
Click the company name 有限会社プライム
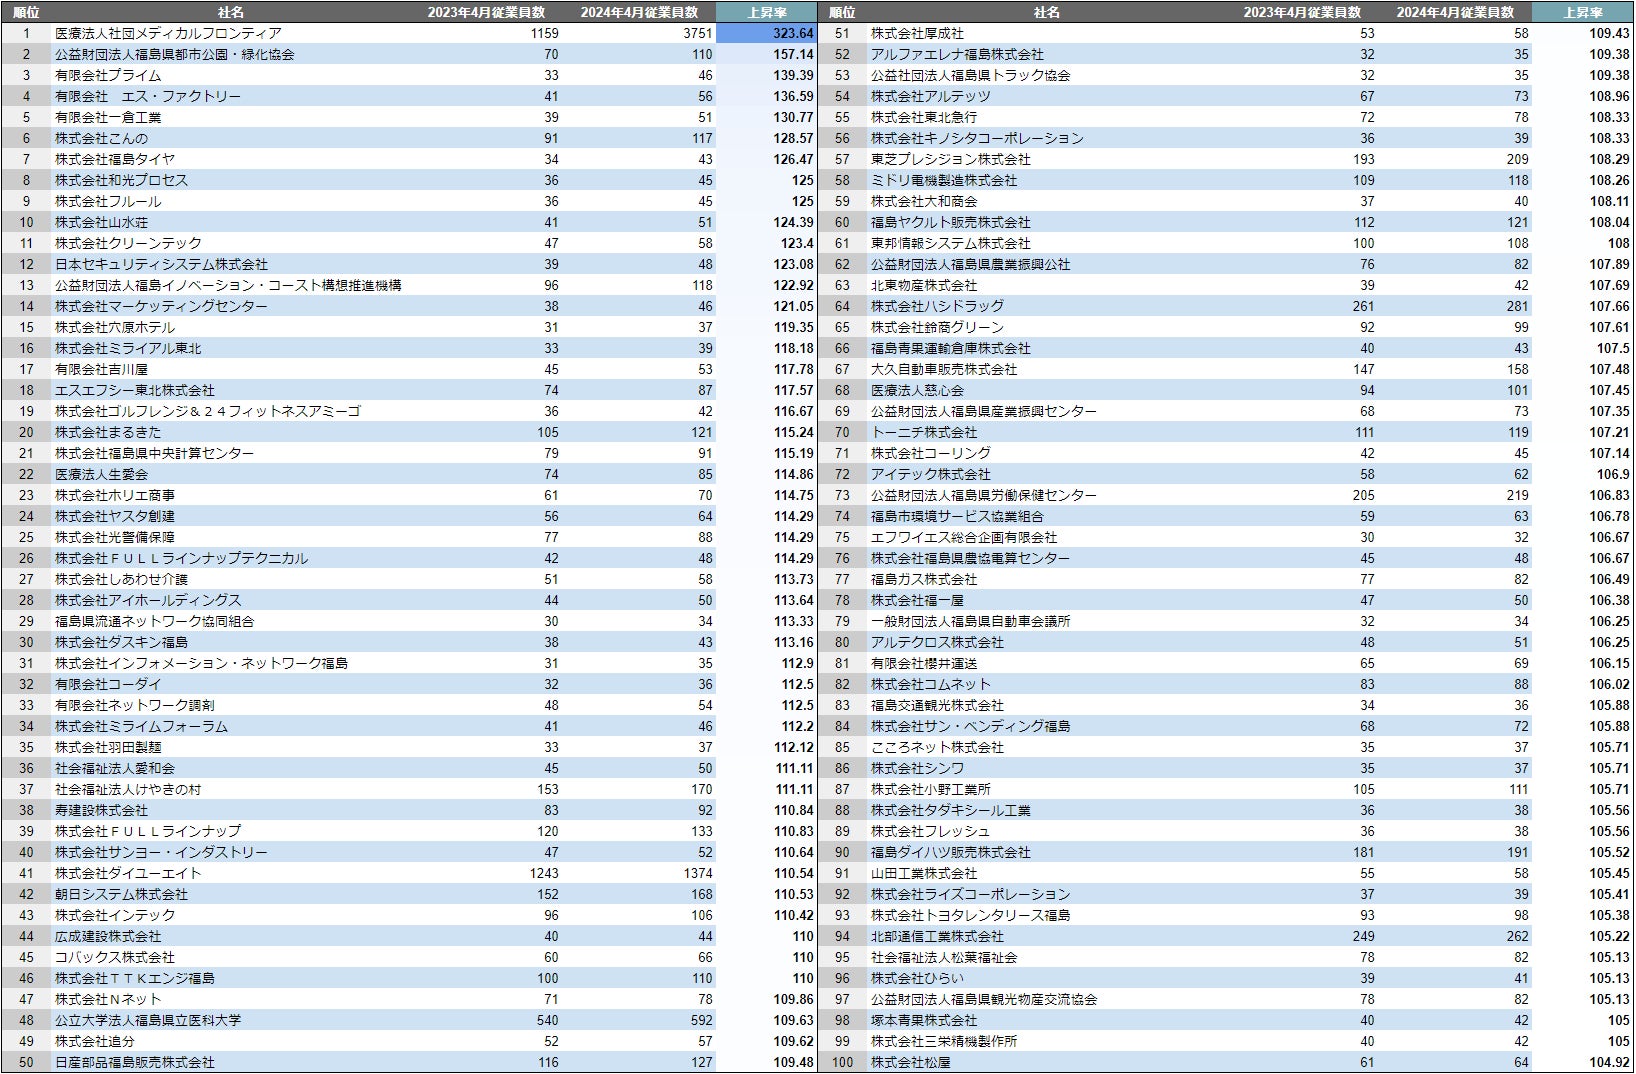pos(108,75)
